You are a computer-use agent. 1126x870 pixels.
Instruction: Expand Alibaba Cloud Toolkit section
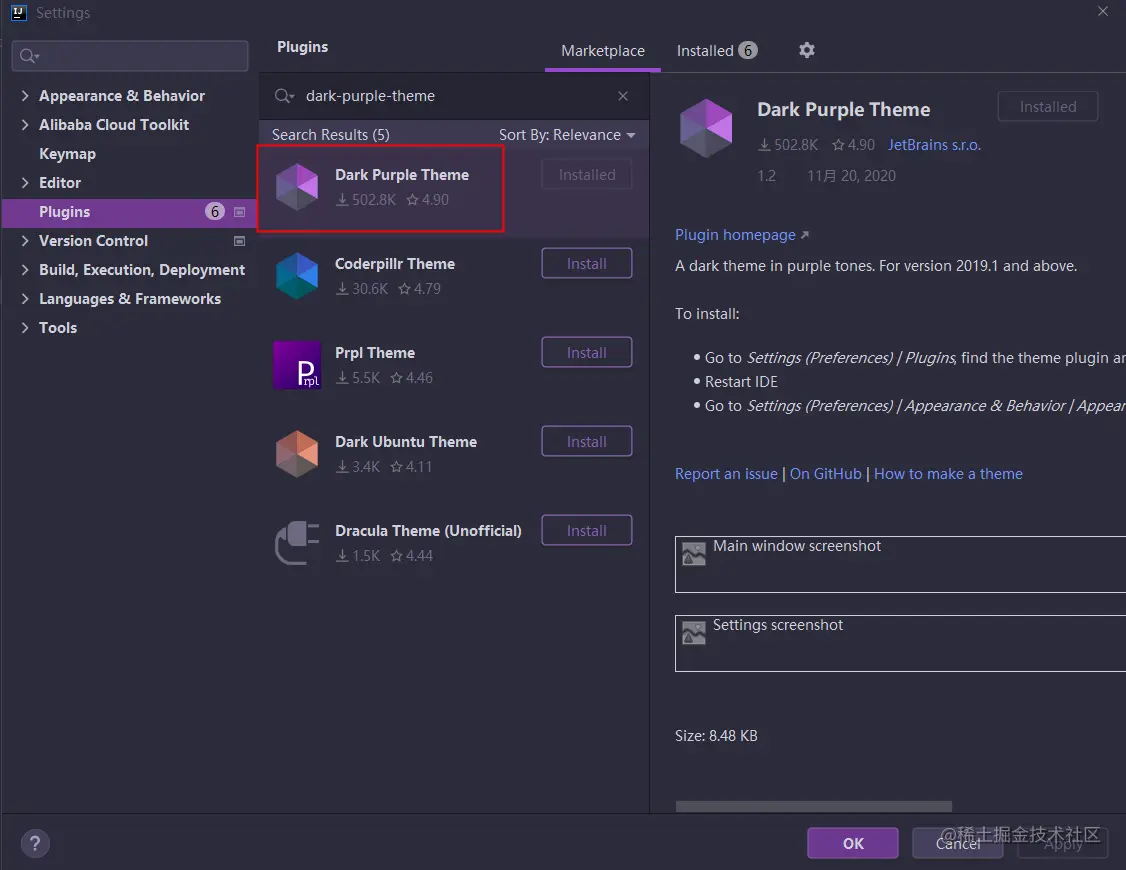[x=25, y=125]
